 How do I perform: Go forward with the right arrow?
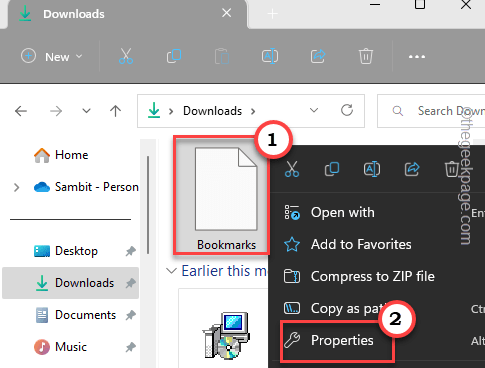(x=56, y=111)
